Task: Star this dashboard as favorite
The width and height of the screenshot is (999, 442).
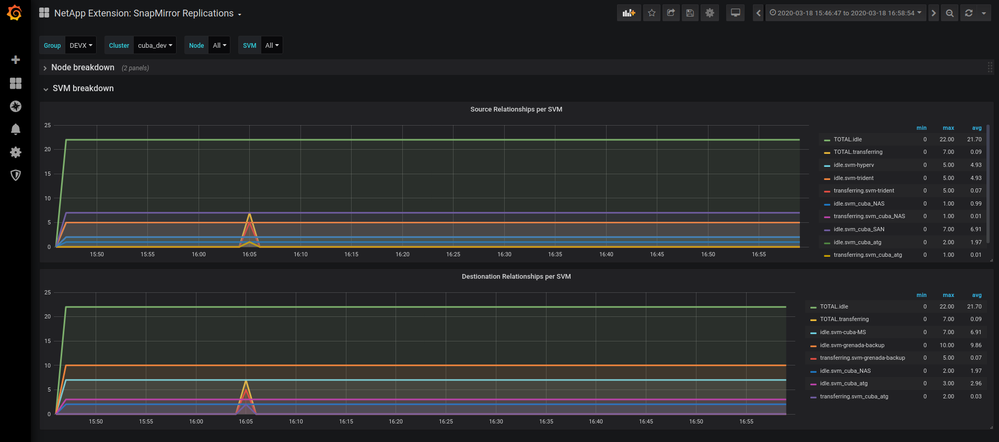Action: (651, 13)
